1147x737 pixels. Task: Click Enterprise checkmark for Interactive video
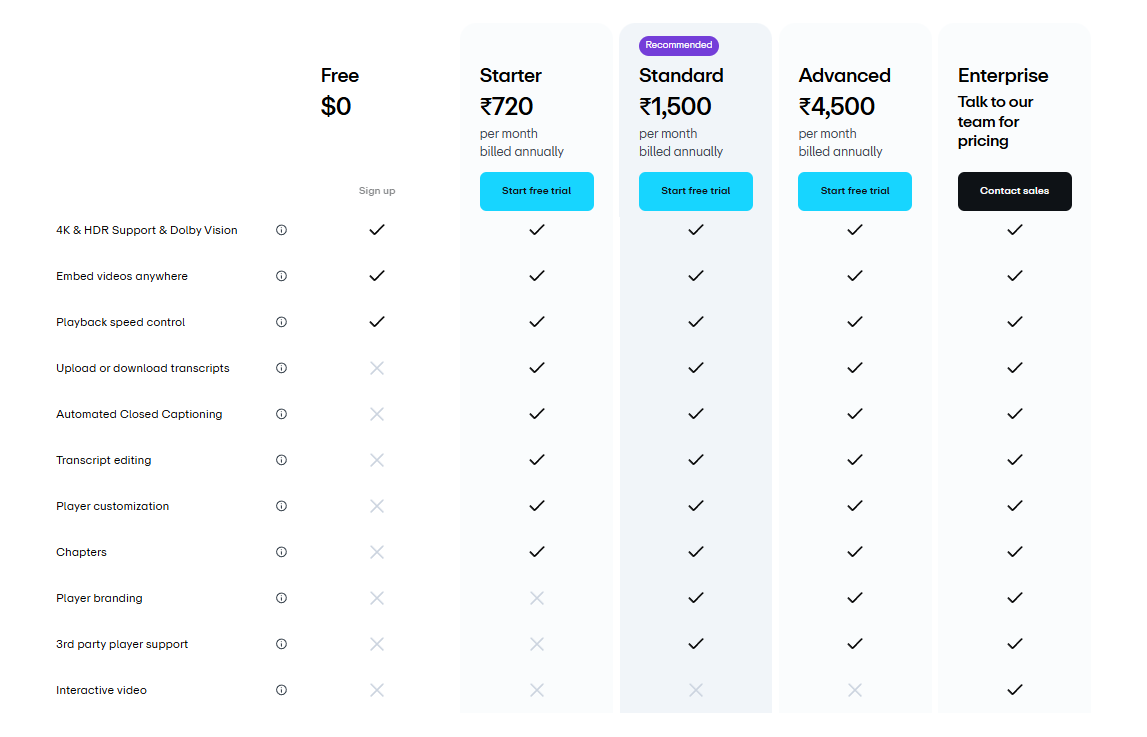tap(1015, 690)
